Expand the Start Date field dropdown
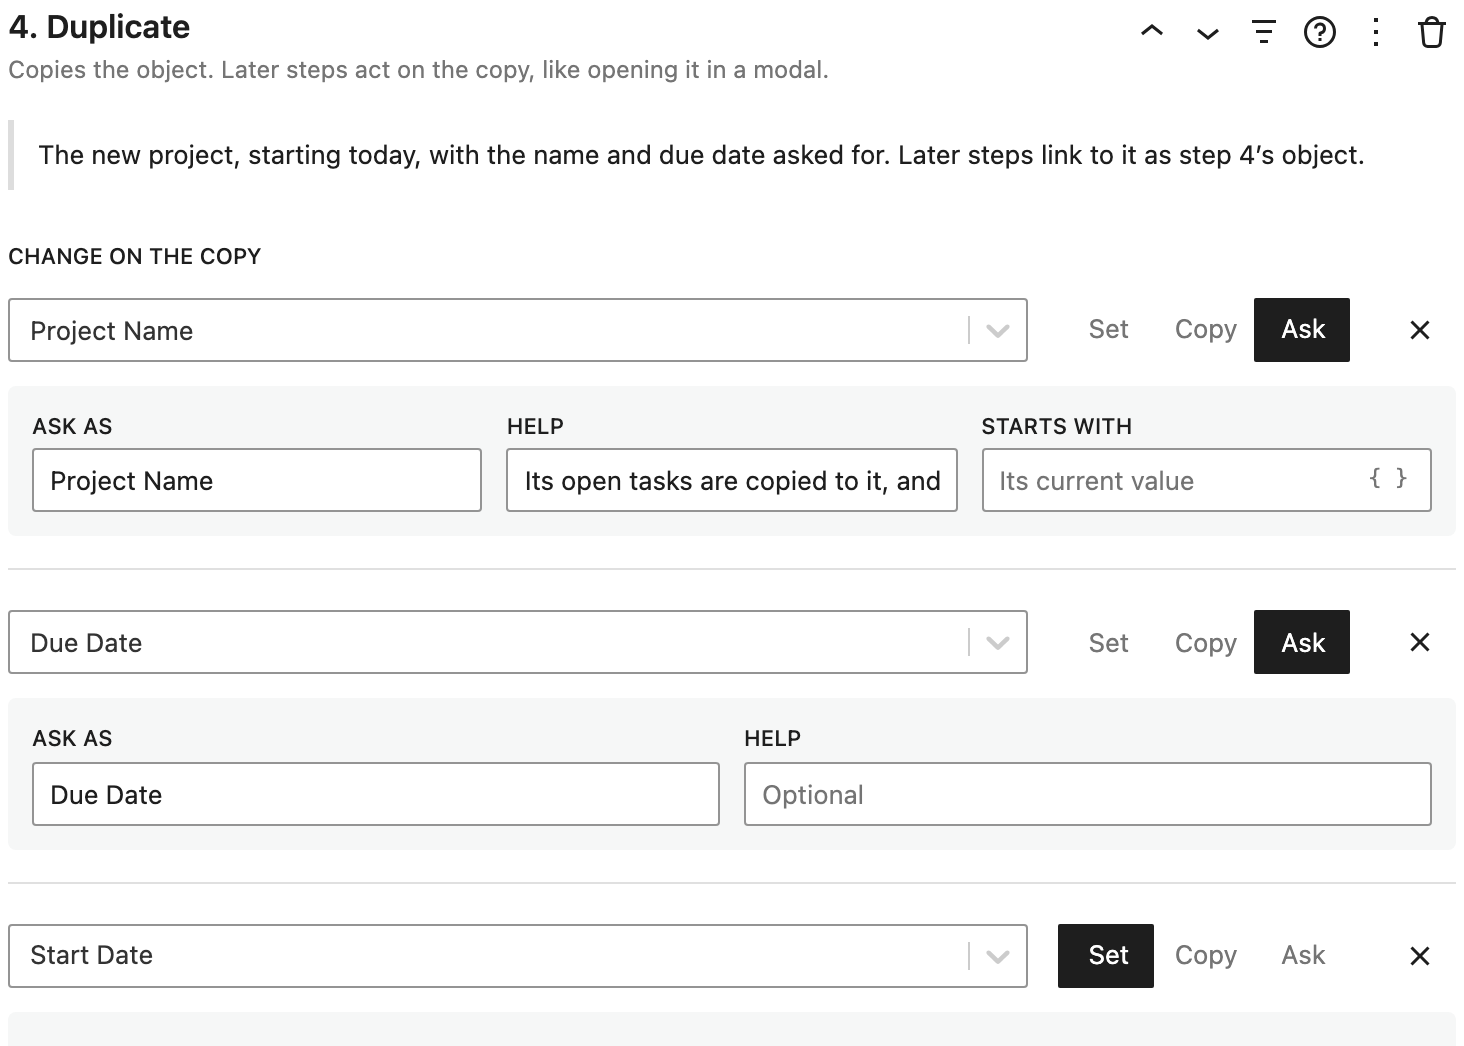Image resolution: width=1464 pixels, height=1046 pixels. coord(997,957)
